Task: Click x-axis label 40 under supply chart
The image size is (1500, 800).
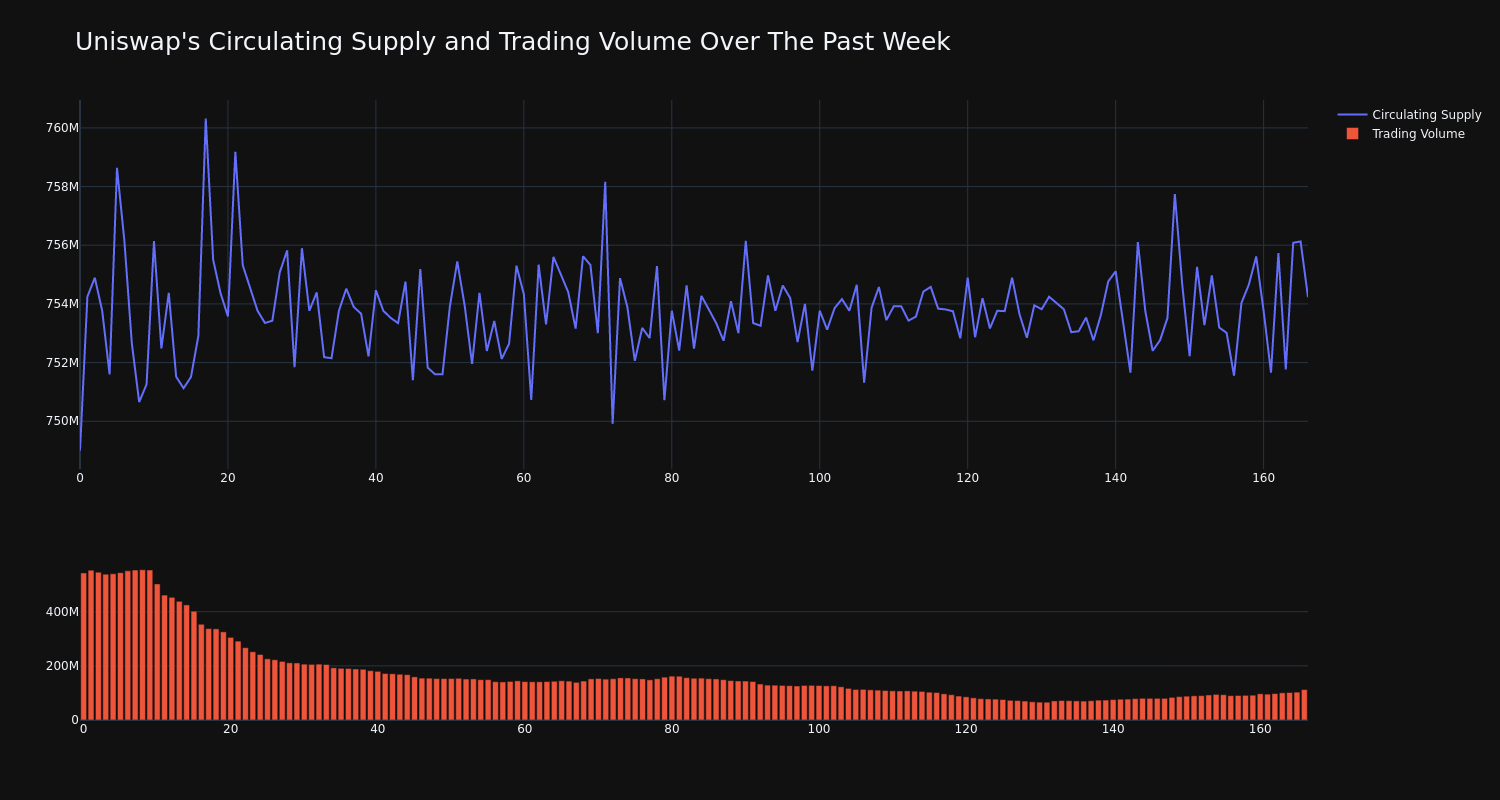Action: point(376,478)
